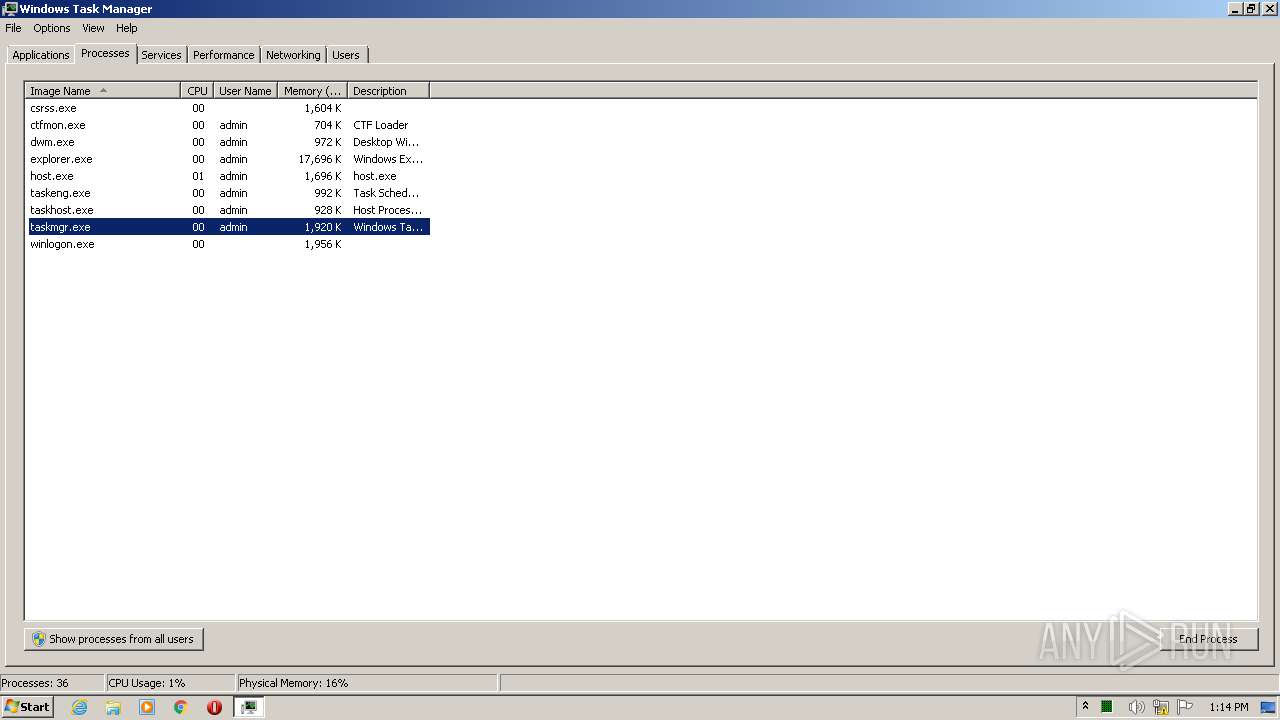
Task: Click the Task Sched... description cell
Action: point(386,193)
